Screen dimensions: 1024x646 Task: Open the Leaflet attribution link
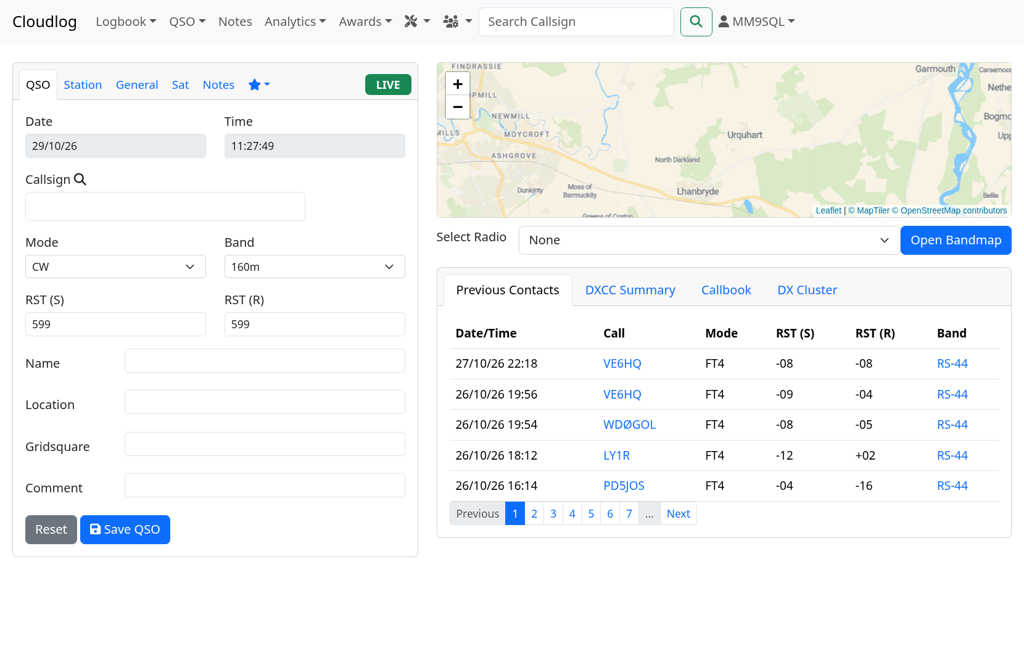coord(828,210)
